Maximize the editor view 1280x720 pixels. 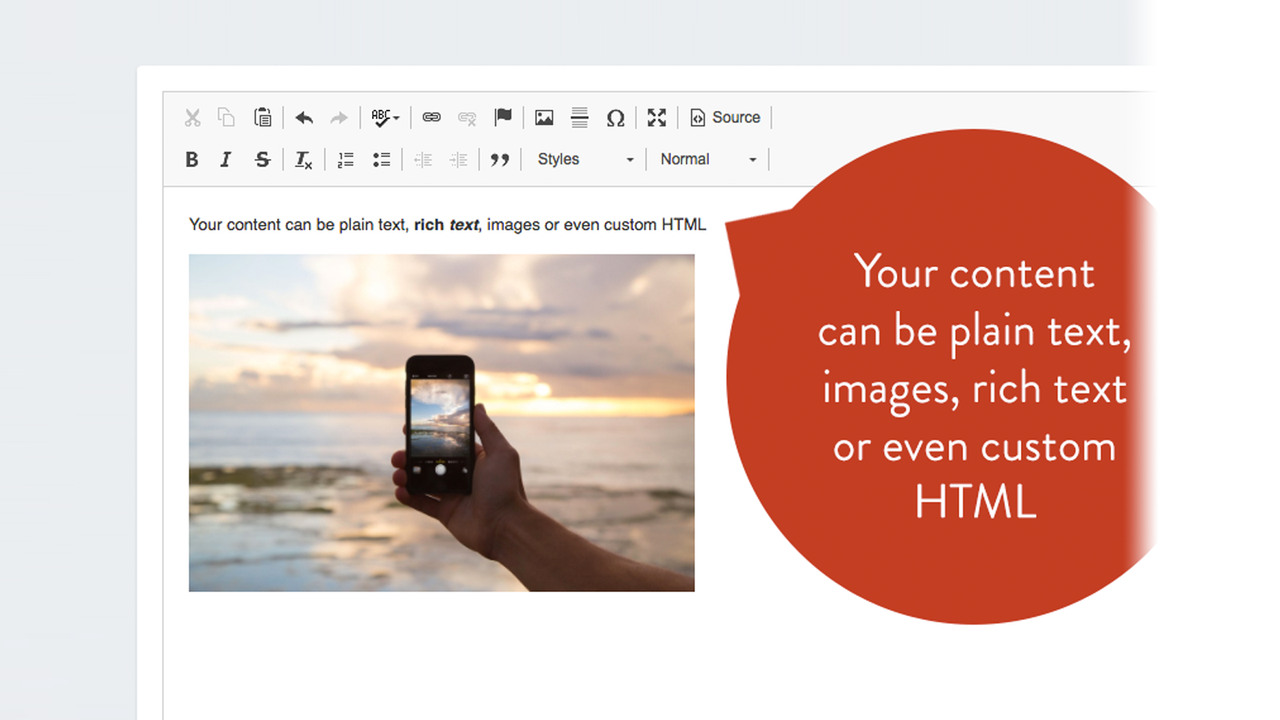click(x=657, y=117)
